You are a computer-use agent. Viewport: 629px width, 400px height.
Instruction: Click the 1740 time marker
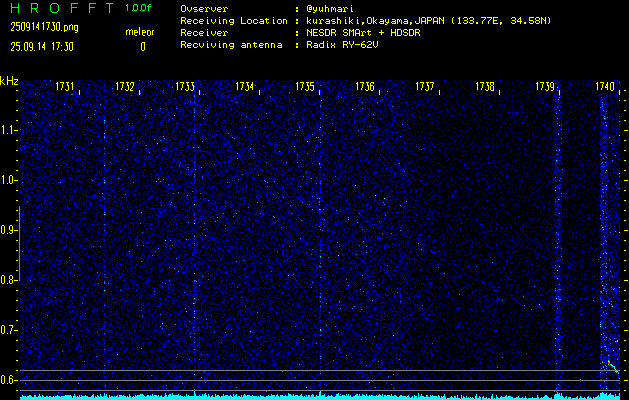click(x=605, y=86)
